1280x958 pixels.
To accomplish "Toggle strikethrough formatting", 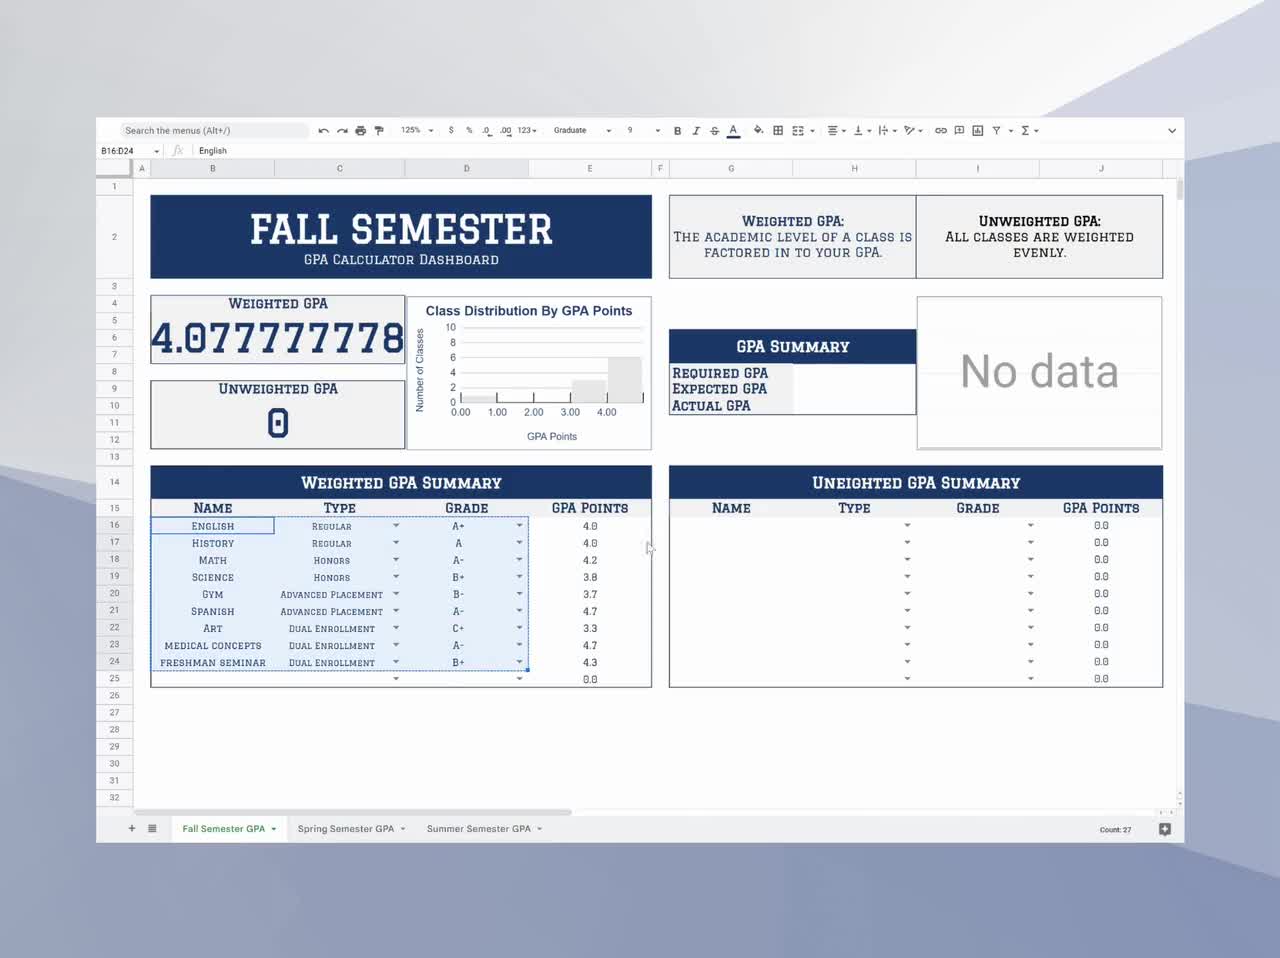I will (714, 130).
